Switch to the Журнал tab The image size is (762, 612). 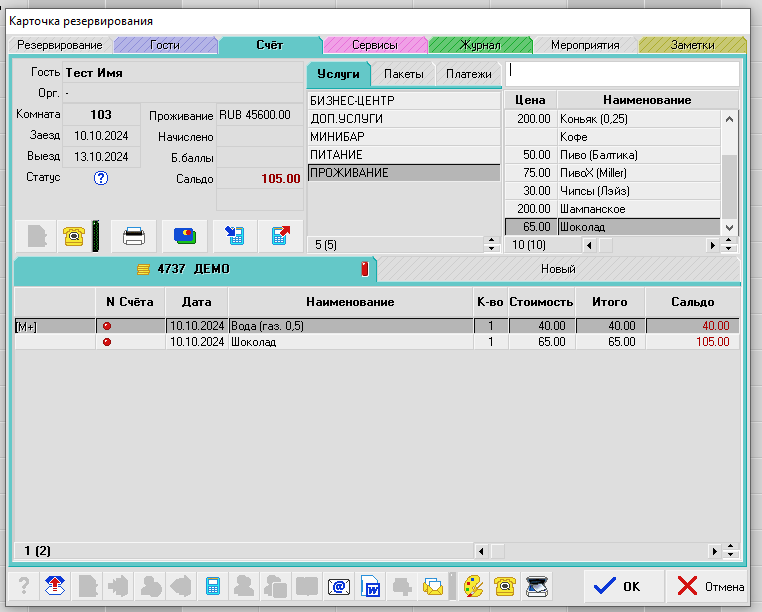pos(480,45)
